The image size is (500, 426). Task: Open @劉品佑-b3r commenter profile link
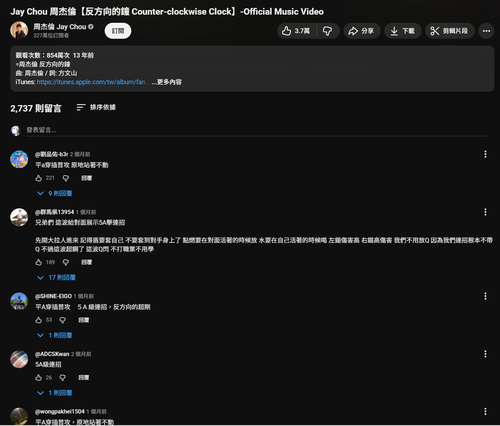[52, 154]
